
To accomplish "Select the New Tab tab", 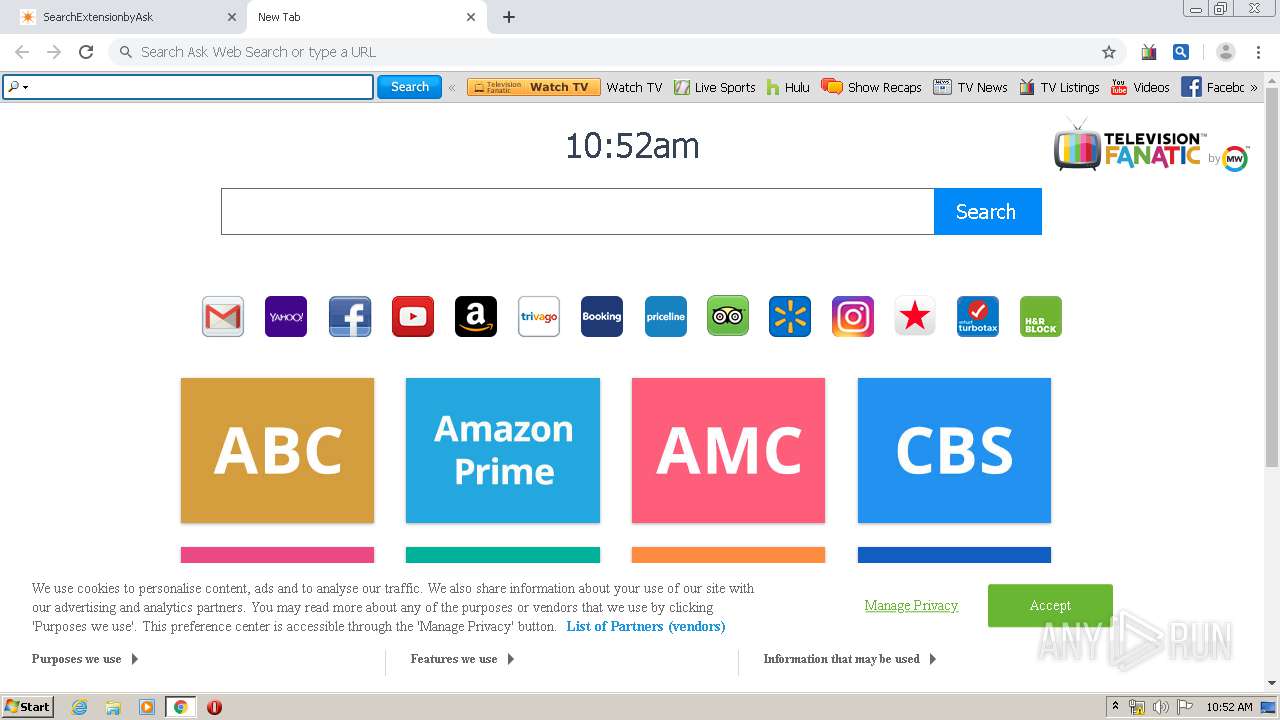I will (x=367, y=17).
